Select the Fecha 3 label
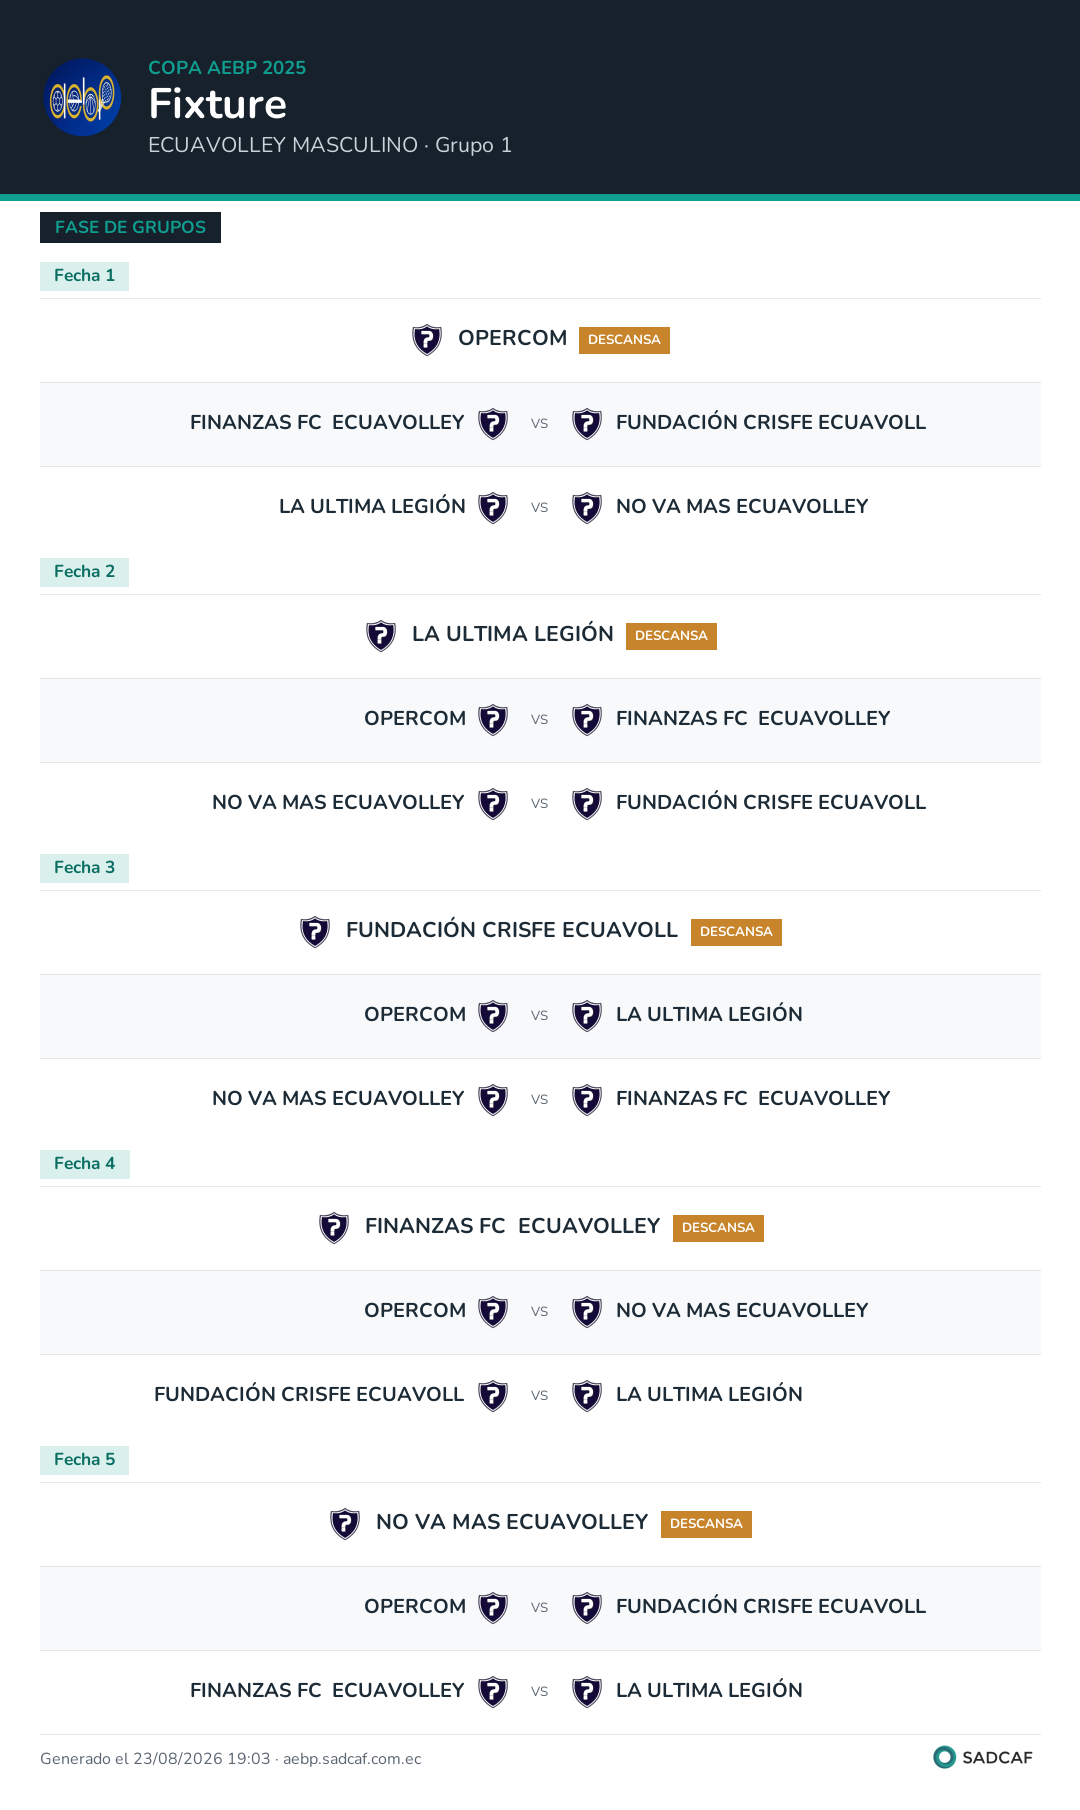 [84, 868]
